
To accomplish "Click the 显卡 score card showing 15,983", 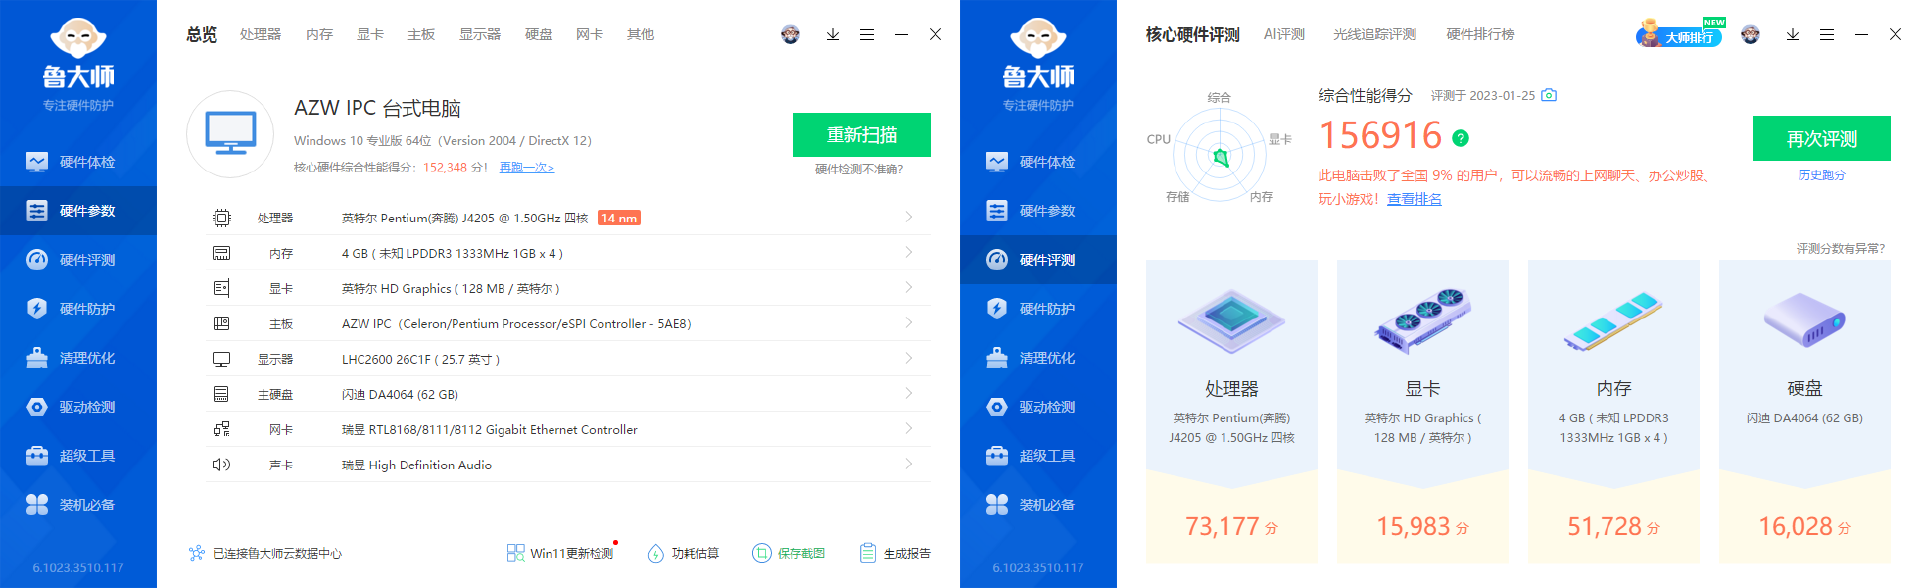I will (x=1423, y=412).
